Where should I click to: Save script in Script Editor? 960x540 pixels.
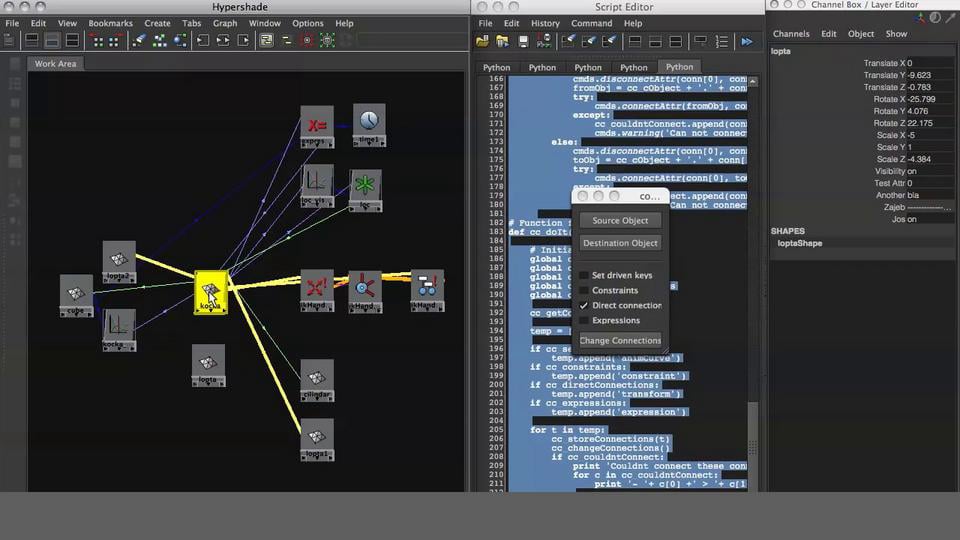[523, 42]
